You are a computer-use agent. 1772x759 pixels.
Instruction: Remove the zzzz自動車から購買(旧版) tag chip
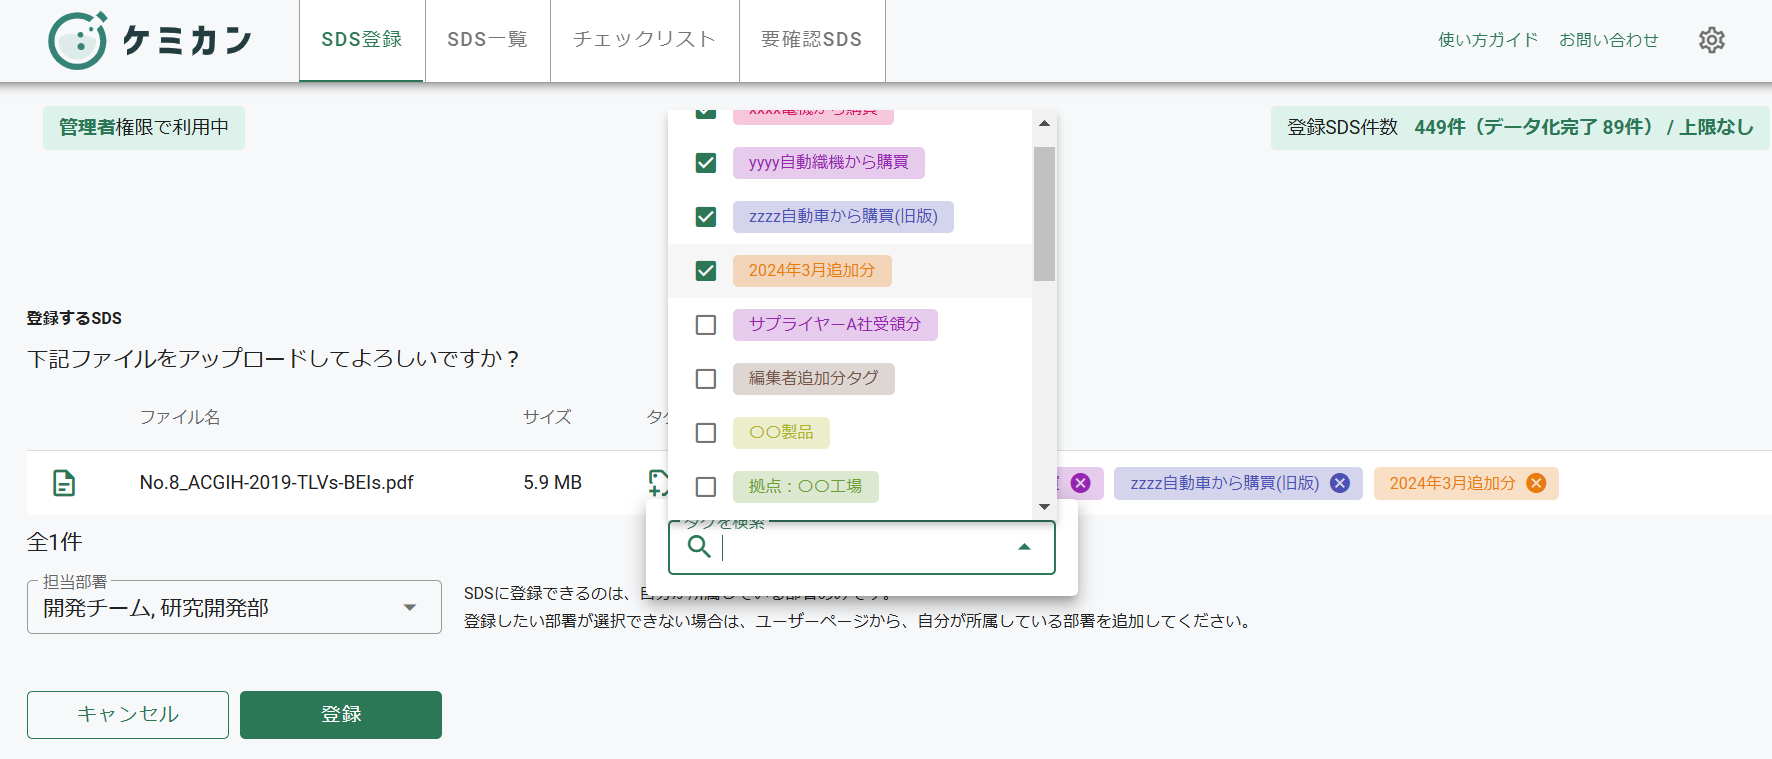tap(1340, 483)
